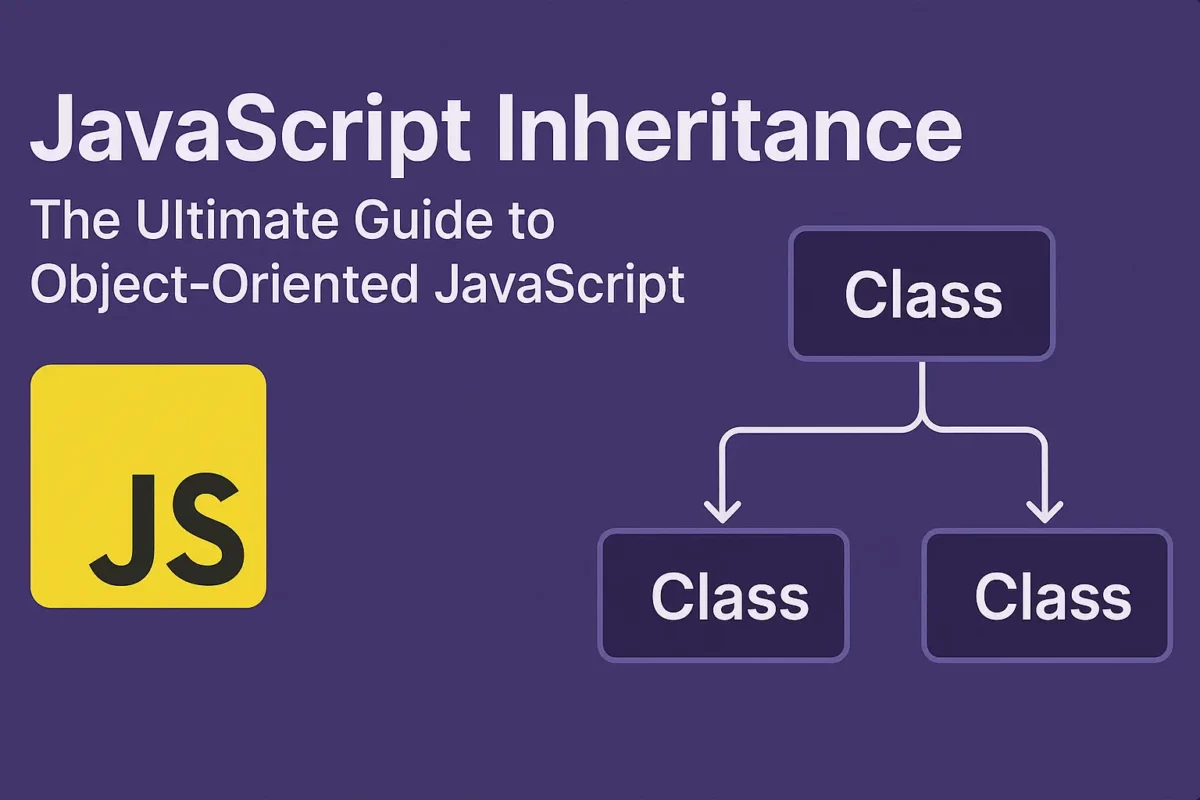Click the right horizontal branch of the connector

pyautogui.click(x=990, y=431)
